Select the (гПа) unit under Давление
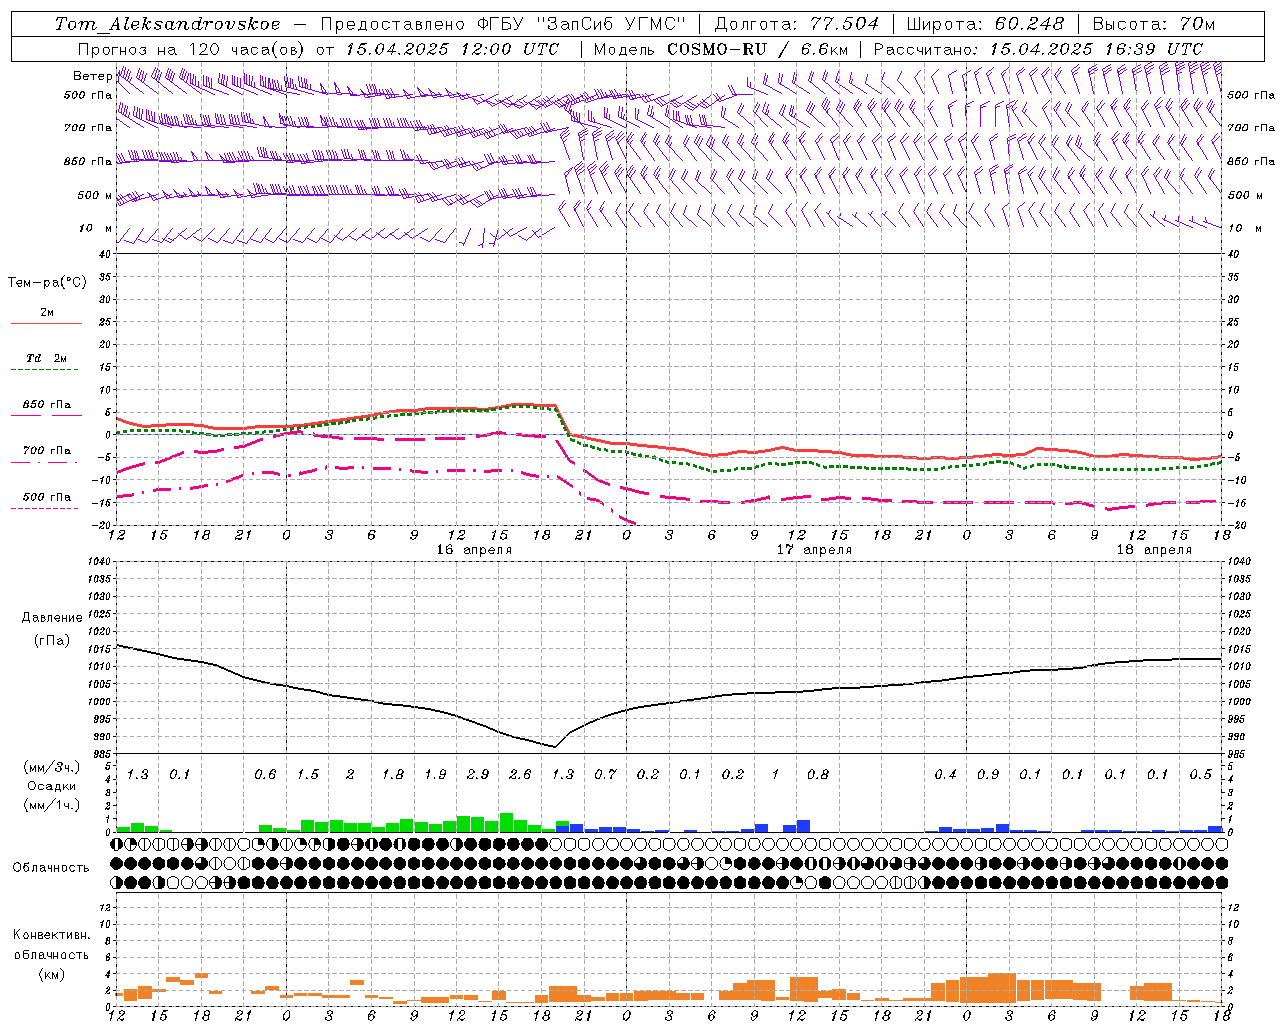This screenshot has width=1280, height=1024. point(51,641)
